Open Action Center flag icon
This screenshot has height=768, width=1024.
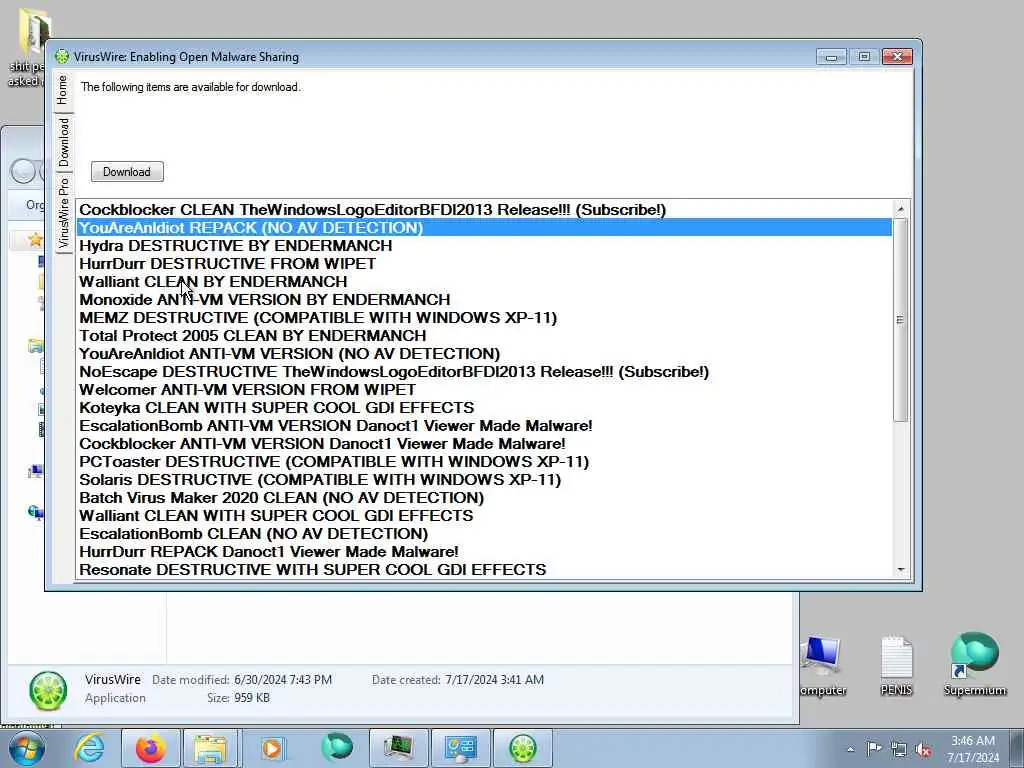(x=874, y=748)
